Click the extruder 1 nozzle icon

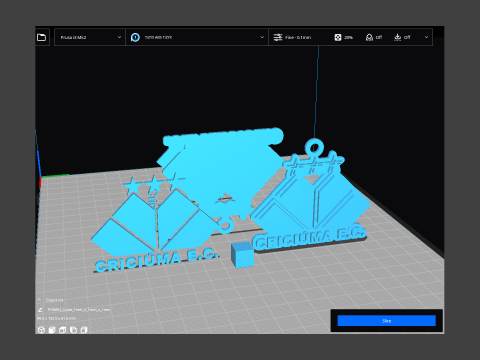pos(135,37)
